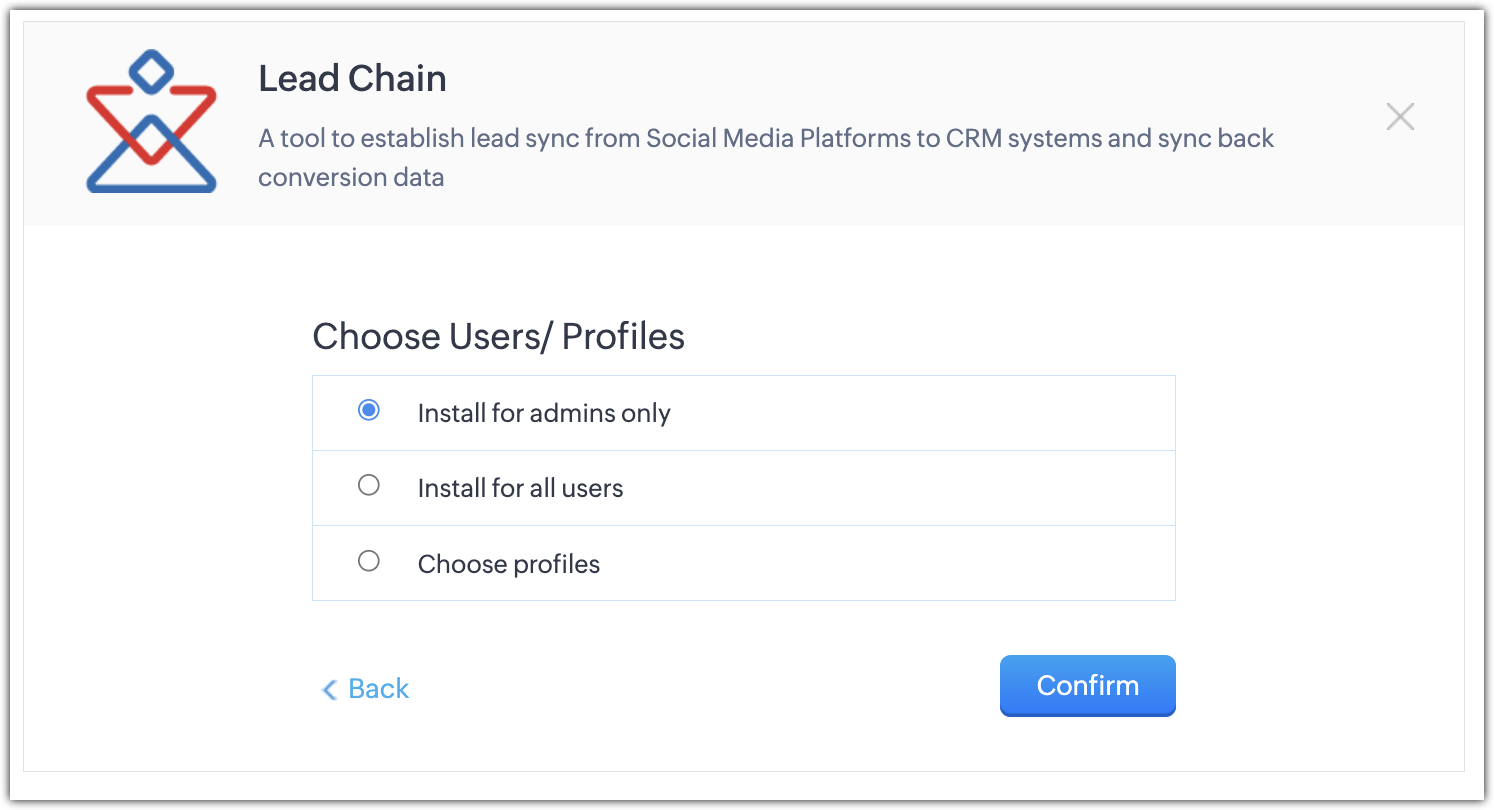Click the left chevron beside Back
This screenshot has height=810, width=1494.
(x=329, y=690)
